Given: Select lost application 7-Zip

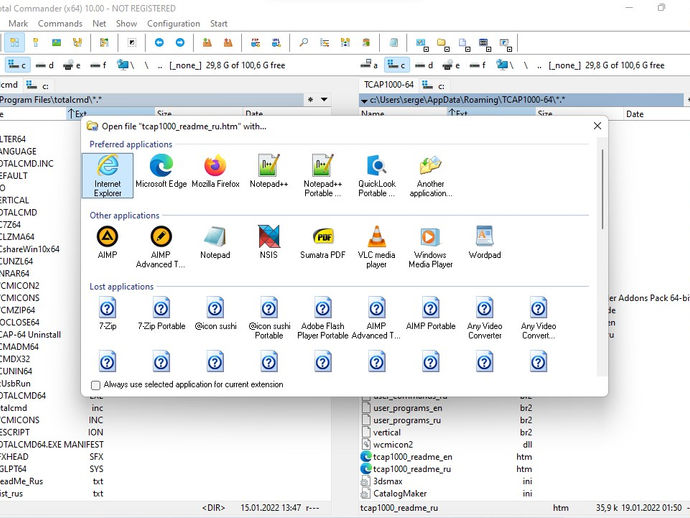Looking at the screenshot, I should click(x=107, y=313).
